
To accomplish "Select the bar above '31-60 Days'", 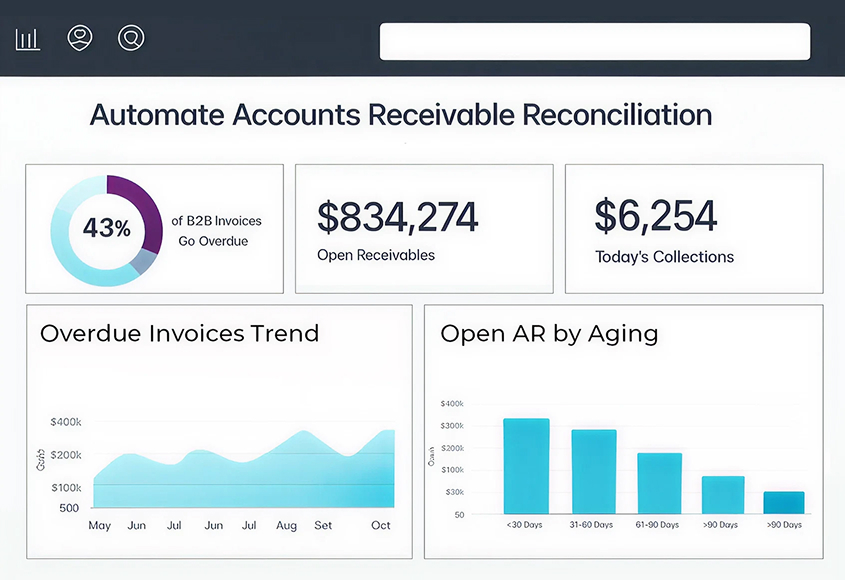I will coord(594,472).
